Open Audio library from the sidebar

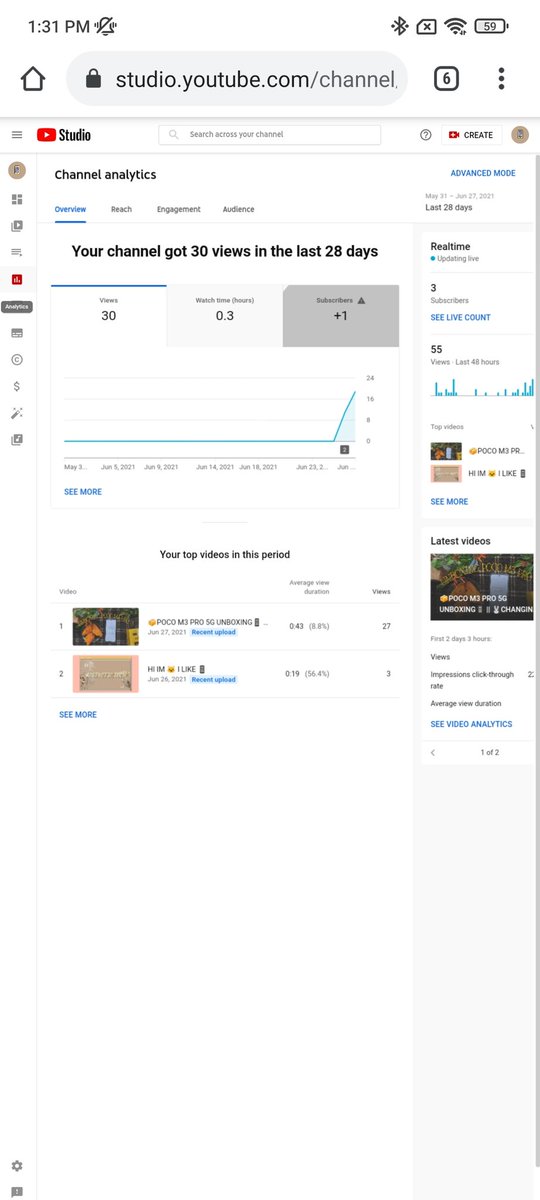coord(17,439)
